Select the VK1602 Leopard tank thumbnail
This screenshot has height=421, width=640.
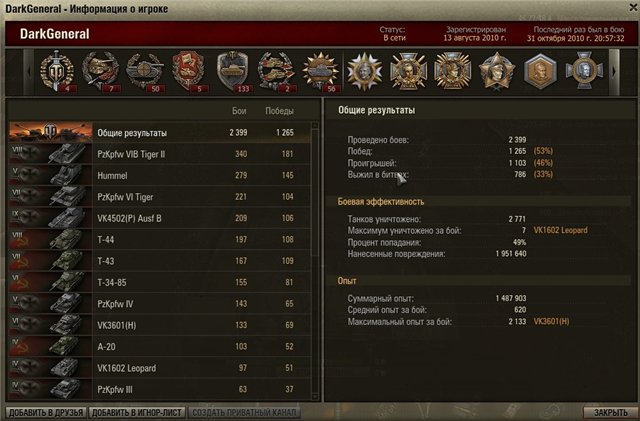tap(51, 368)
